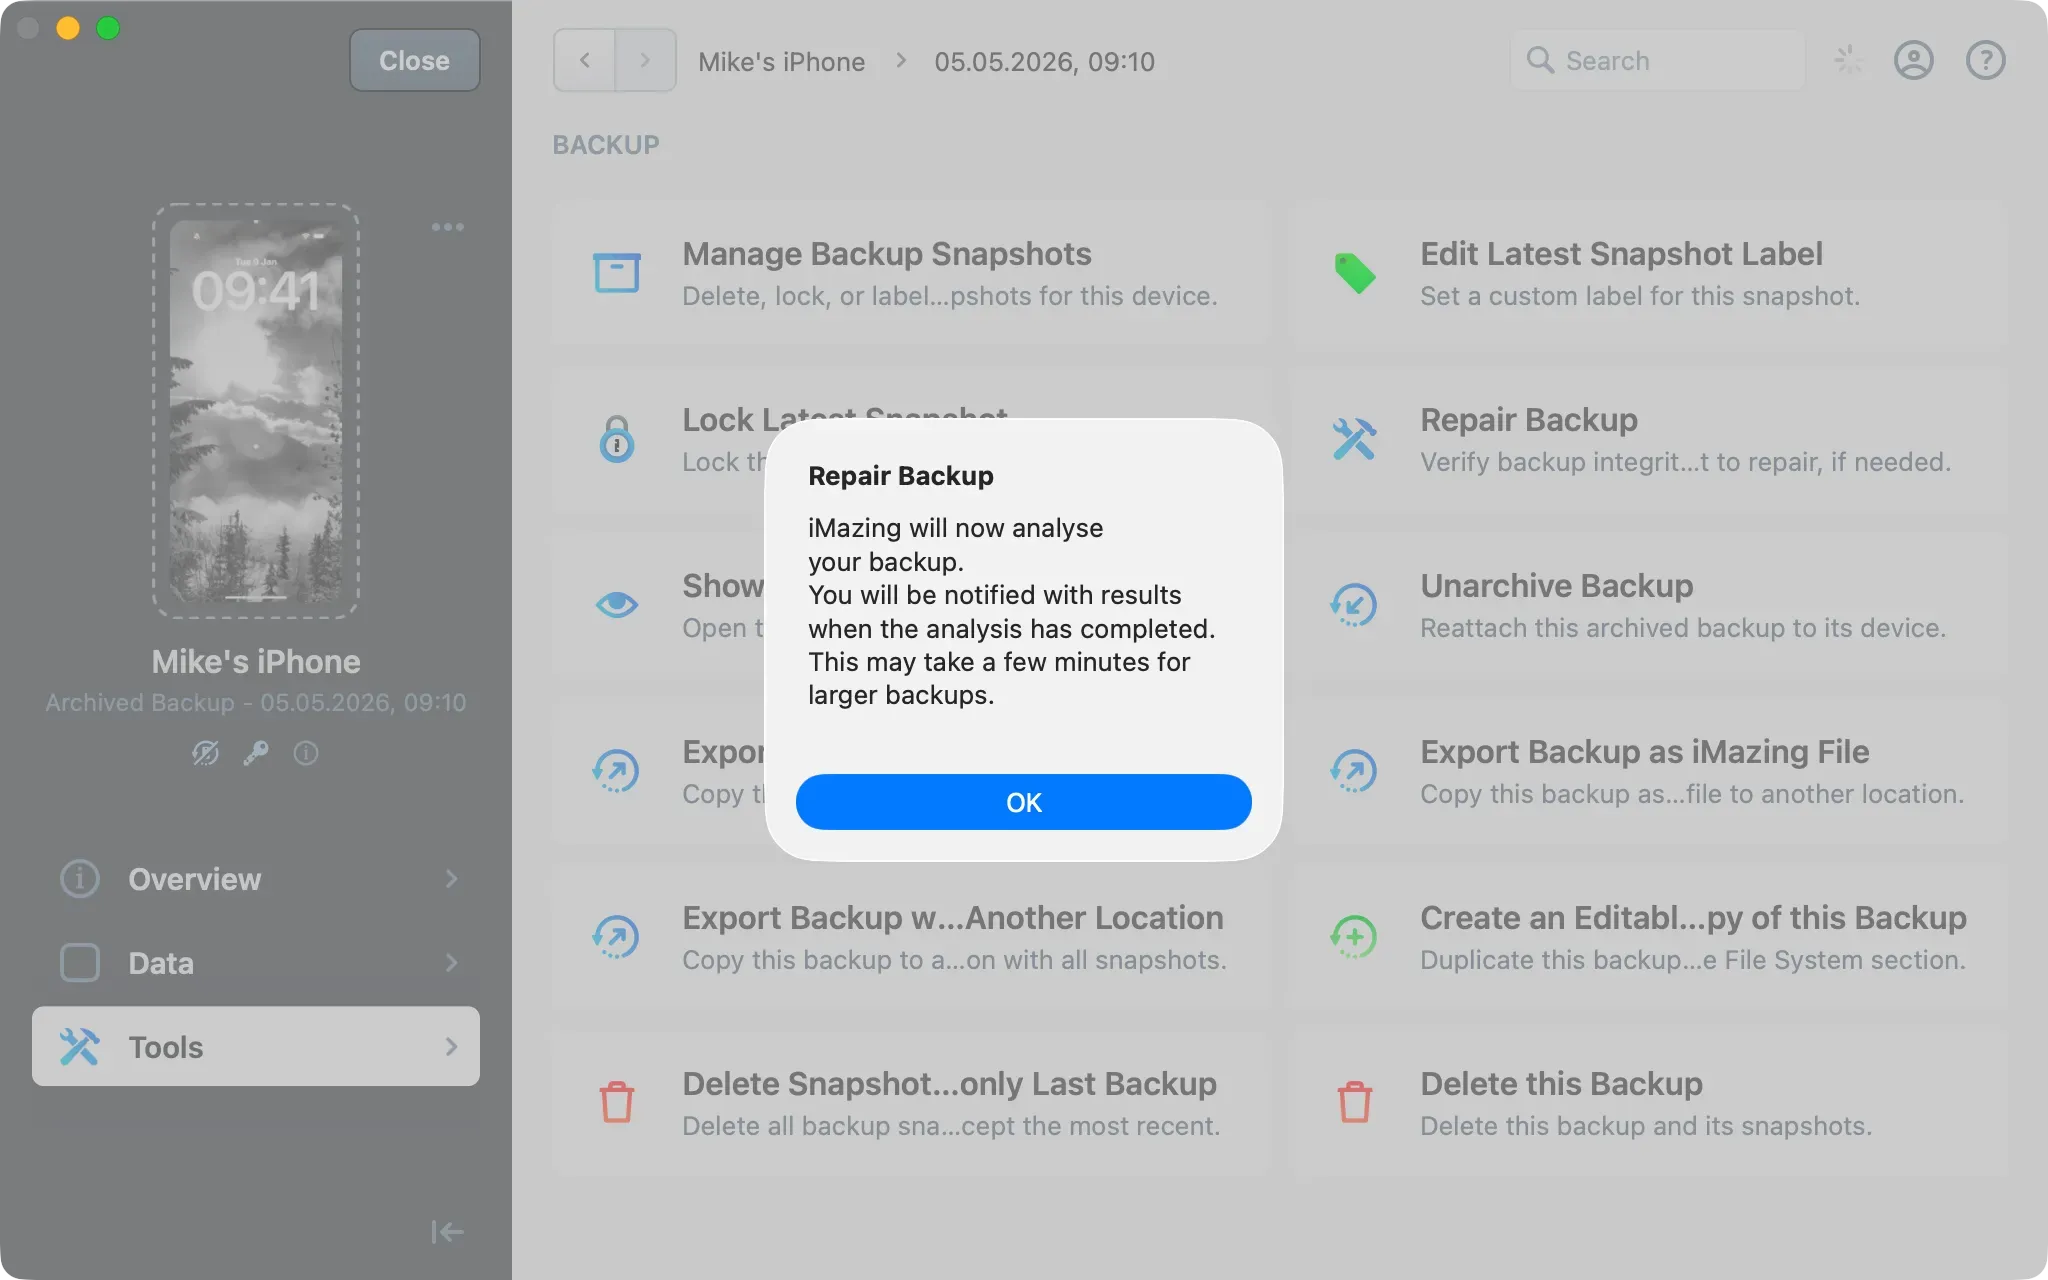Viewport: 2048px width, 1280px height.
Task: Click the Search field in the toolbar
Action: coord(1657,61)
